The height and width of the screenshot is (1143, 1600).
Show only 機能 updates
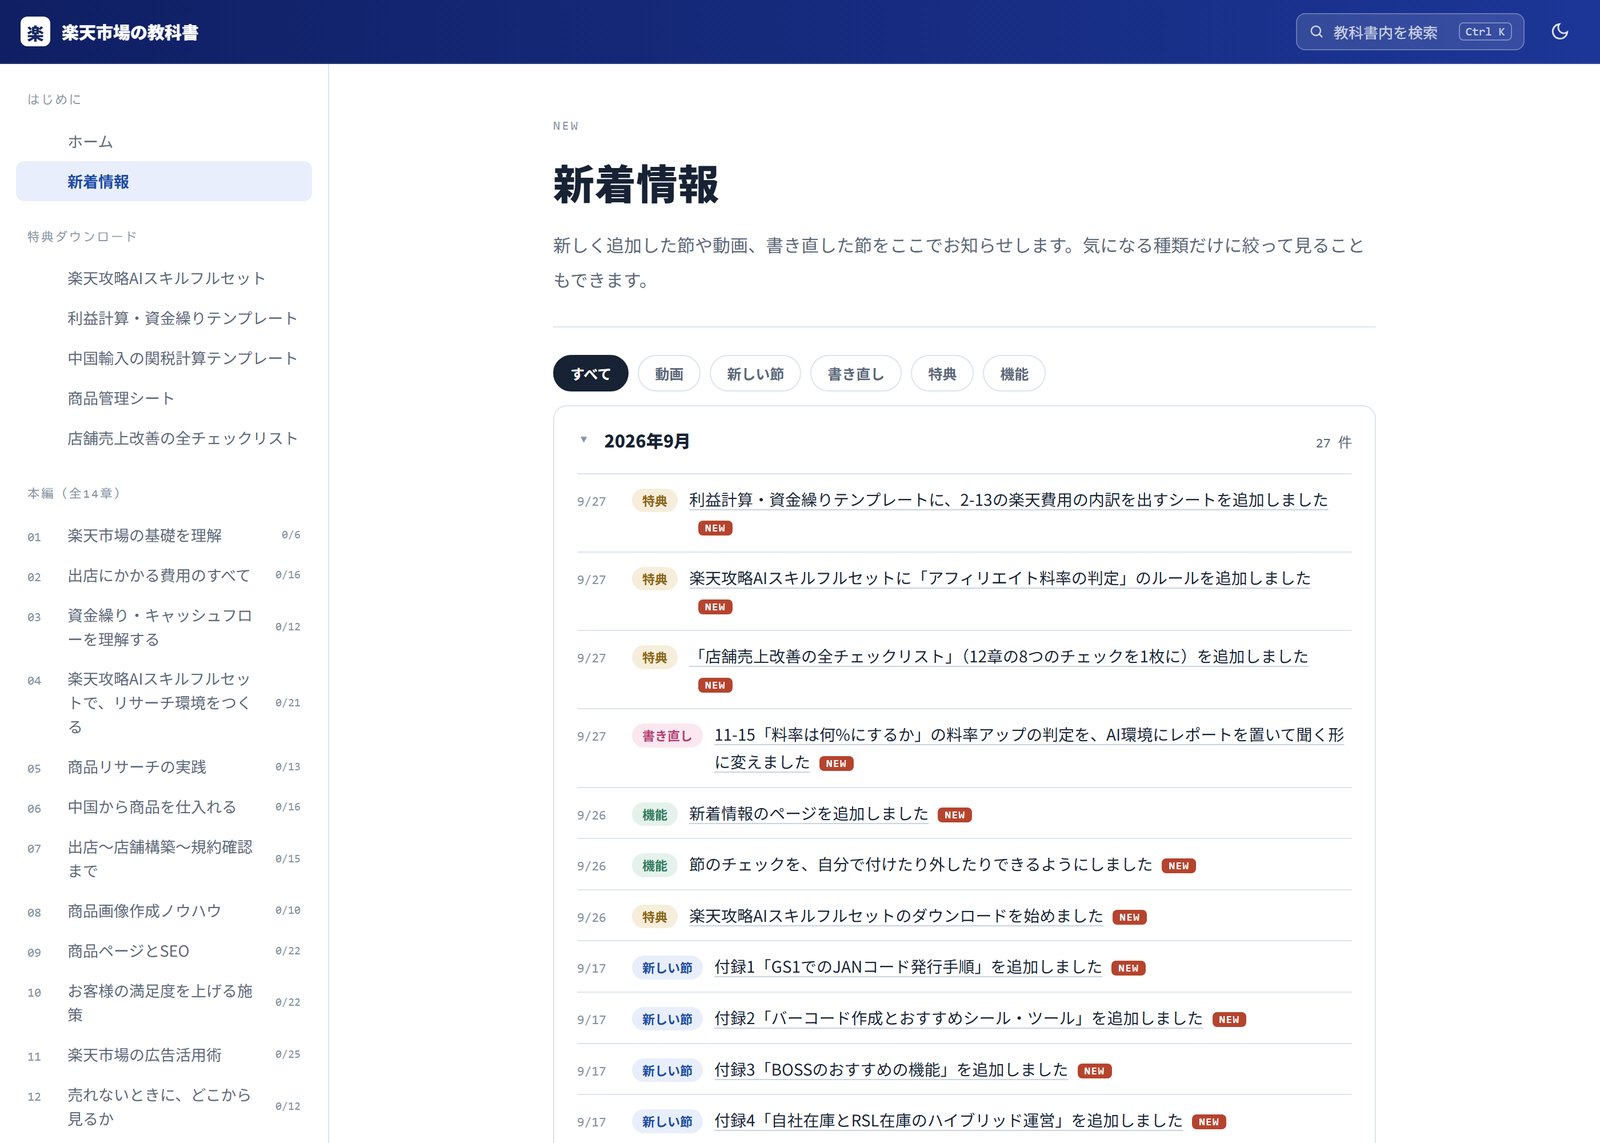(x=1014, y=374)
